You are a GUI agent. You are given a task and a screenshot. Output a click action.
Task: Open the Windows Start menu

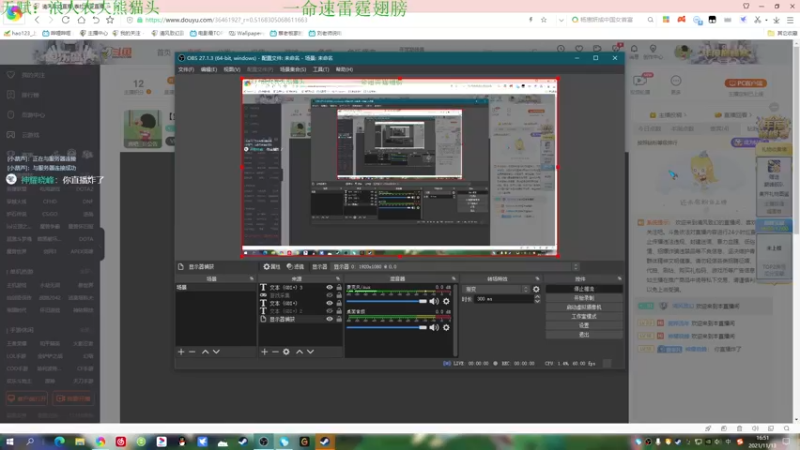pyautogui.click(x=10, y=441)
